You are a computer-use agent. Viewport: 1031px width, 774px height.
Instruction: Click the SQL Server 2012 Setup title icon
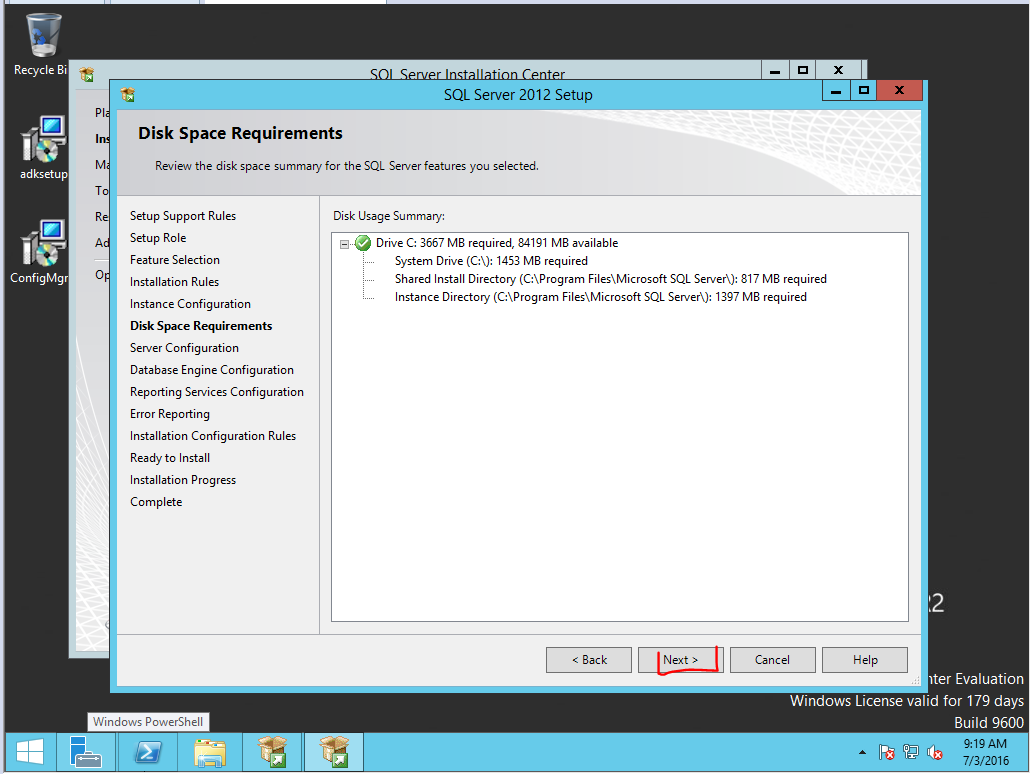point(128,95)
